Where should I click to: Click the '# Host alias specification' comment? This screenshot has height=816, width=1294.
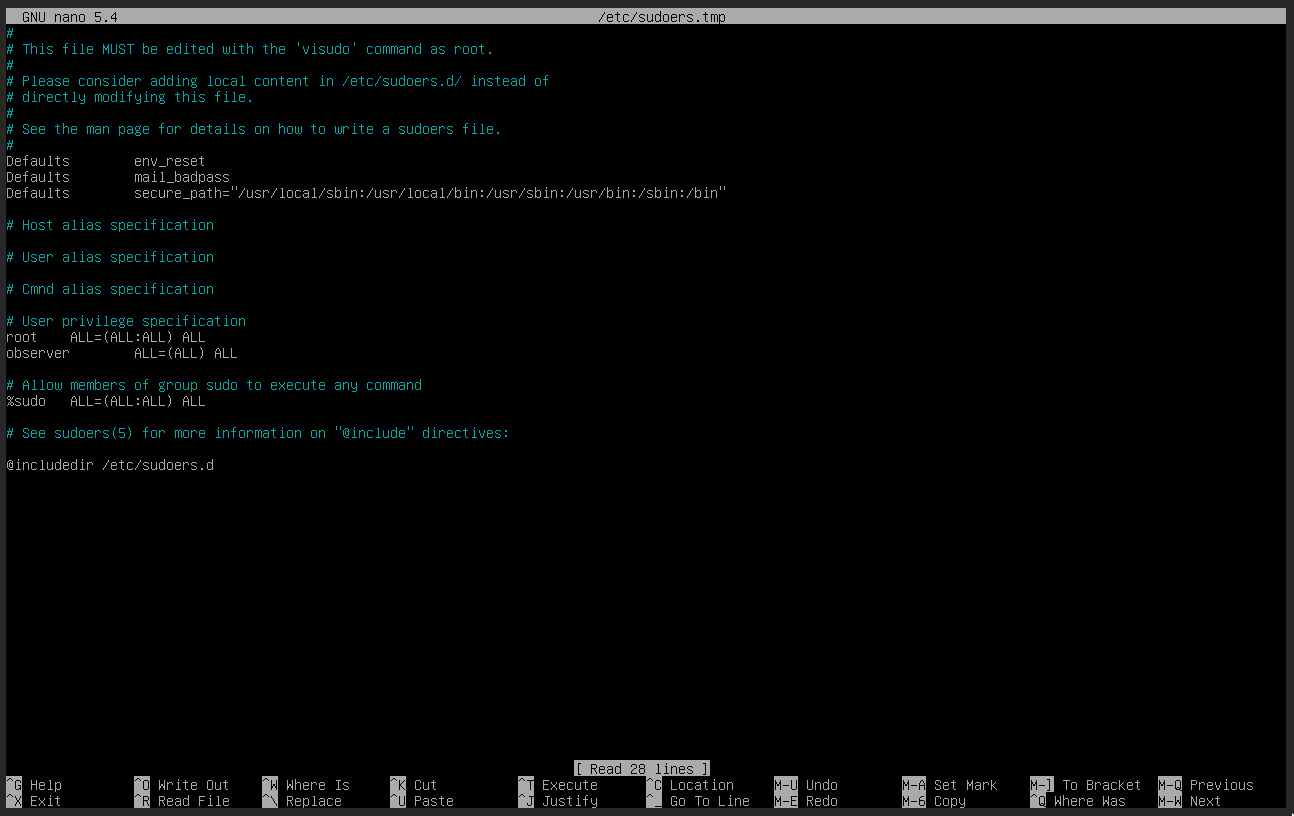pos(110,225)
